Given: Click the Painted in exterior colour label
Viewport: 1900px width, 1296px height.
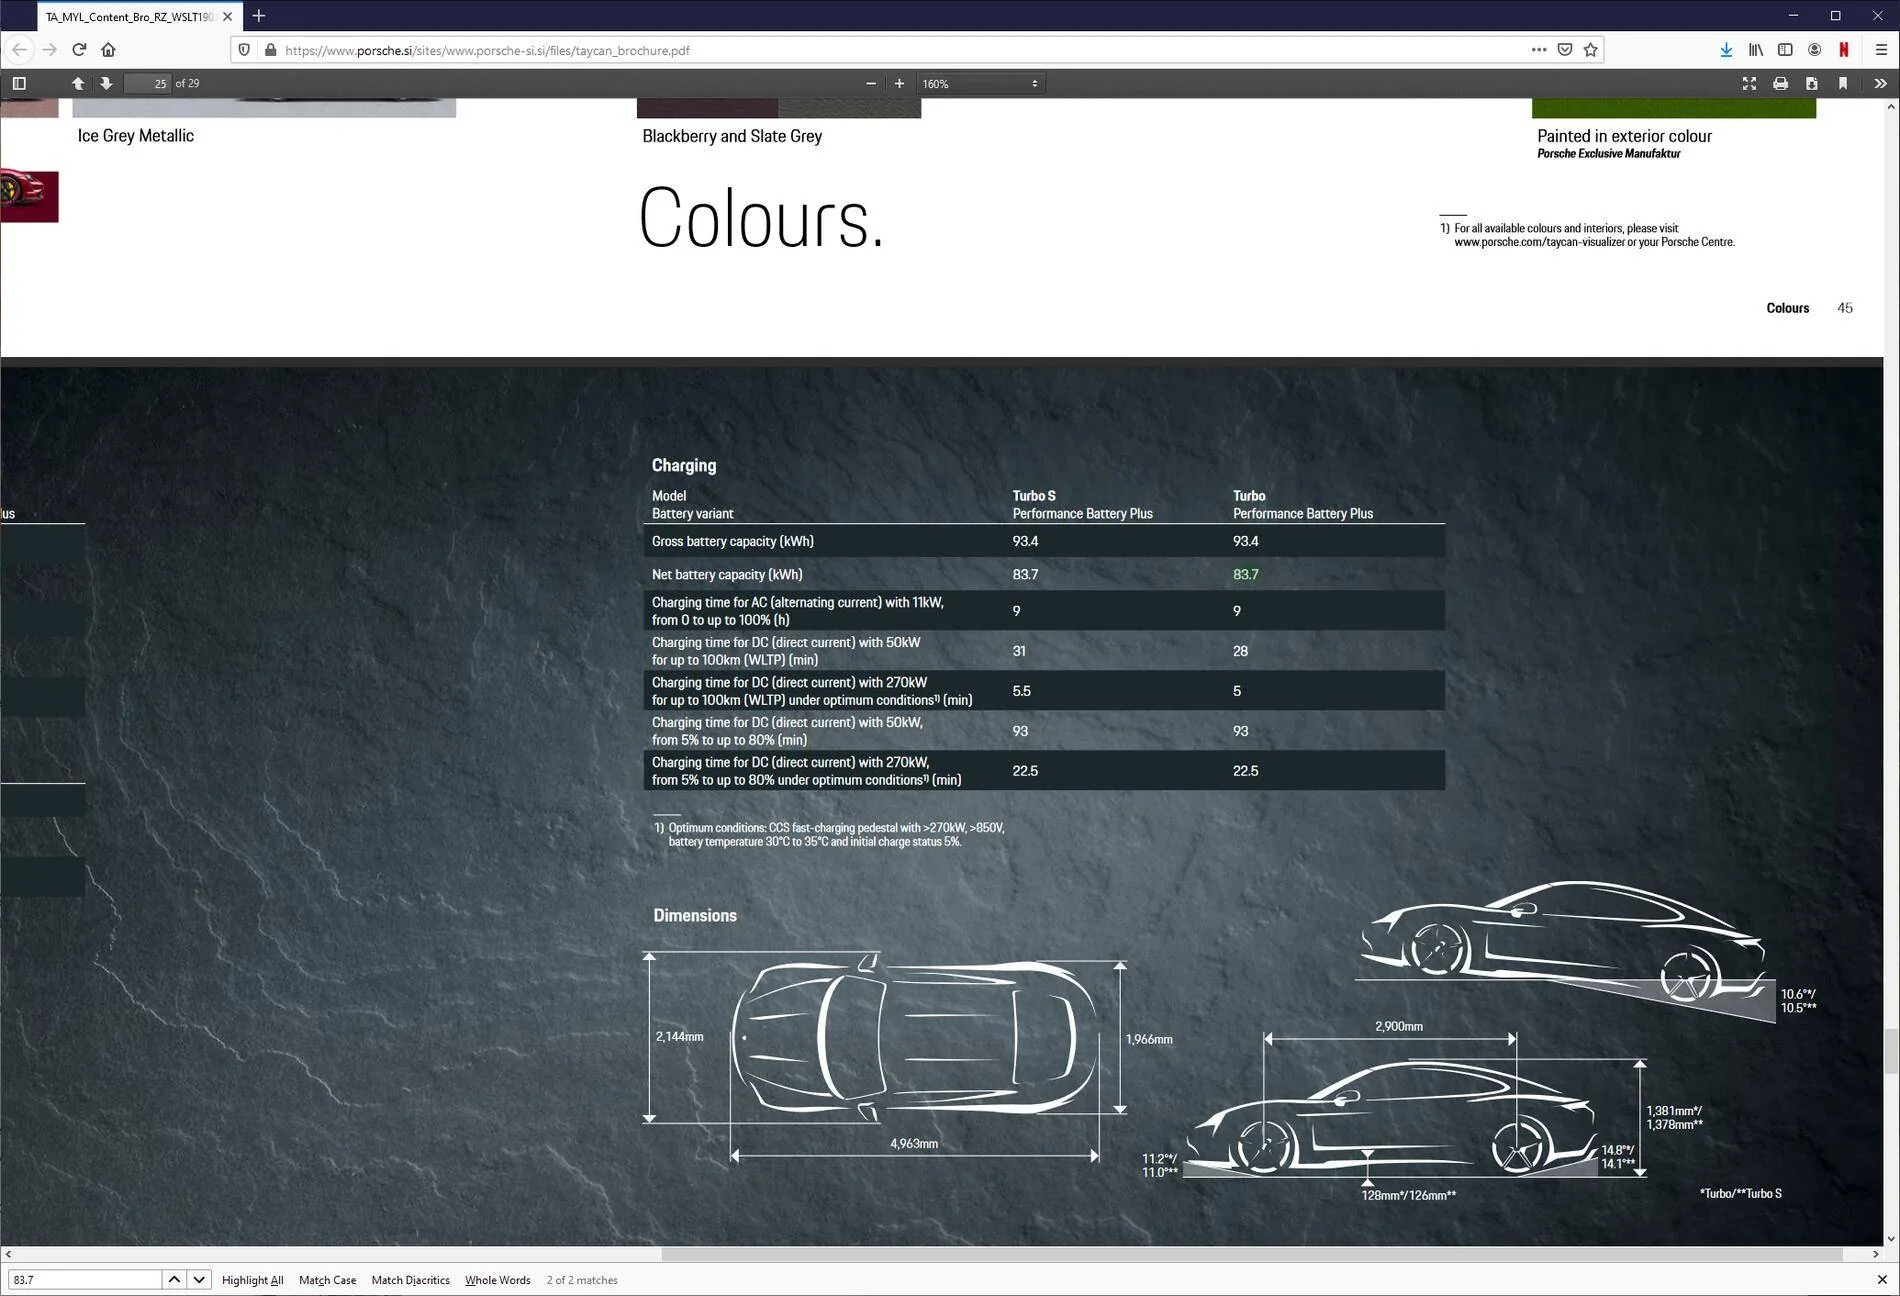Looking at the screenshot, I should [1624, 136].
